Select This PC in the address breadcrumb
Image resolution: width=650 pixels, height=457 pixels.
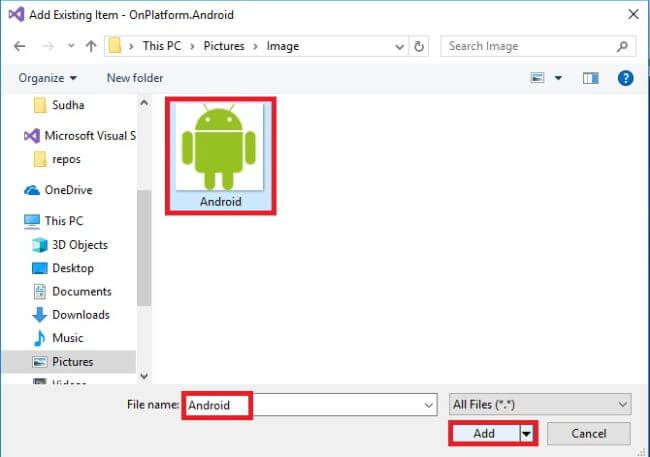click(x=162, y=46)
